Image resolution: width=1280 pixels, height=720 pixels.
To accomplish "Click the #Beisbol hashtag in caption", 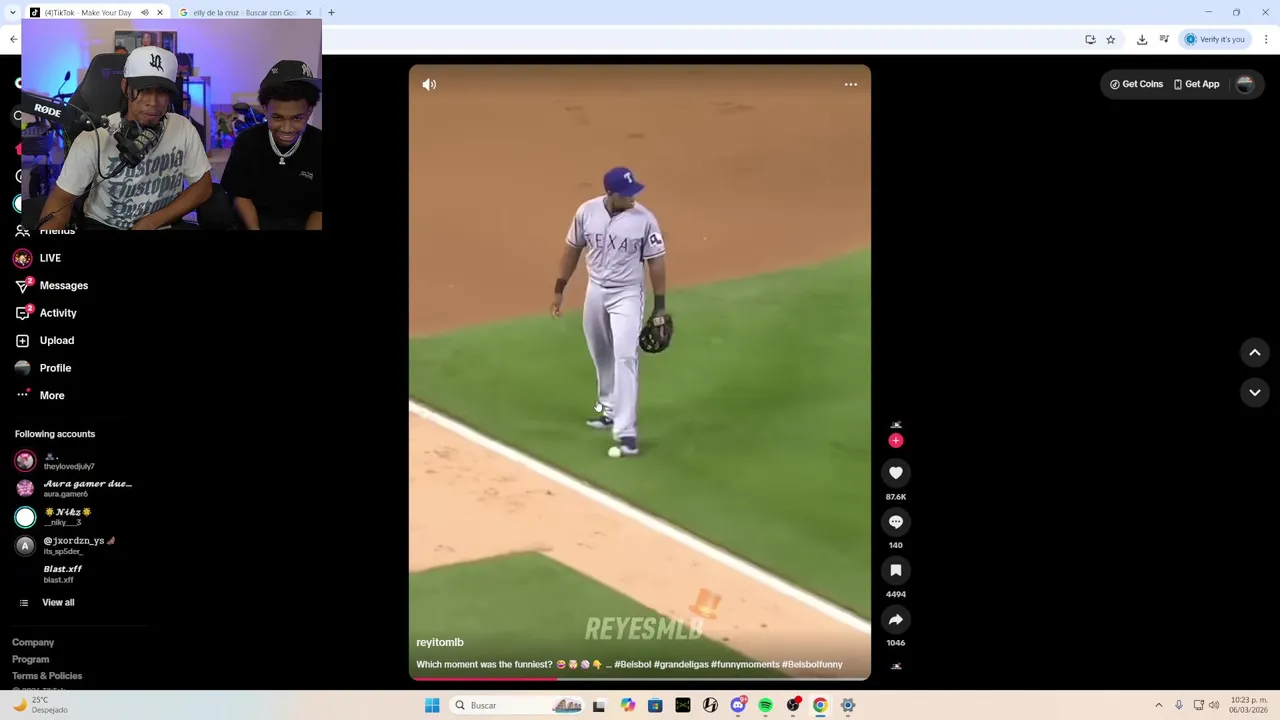I will pos(632,665).
